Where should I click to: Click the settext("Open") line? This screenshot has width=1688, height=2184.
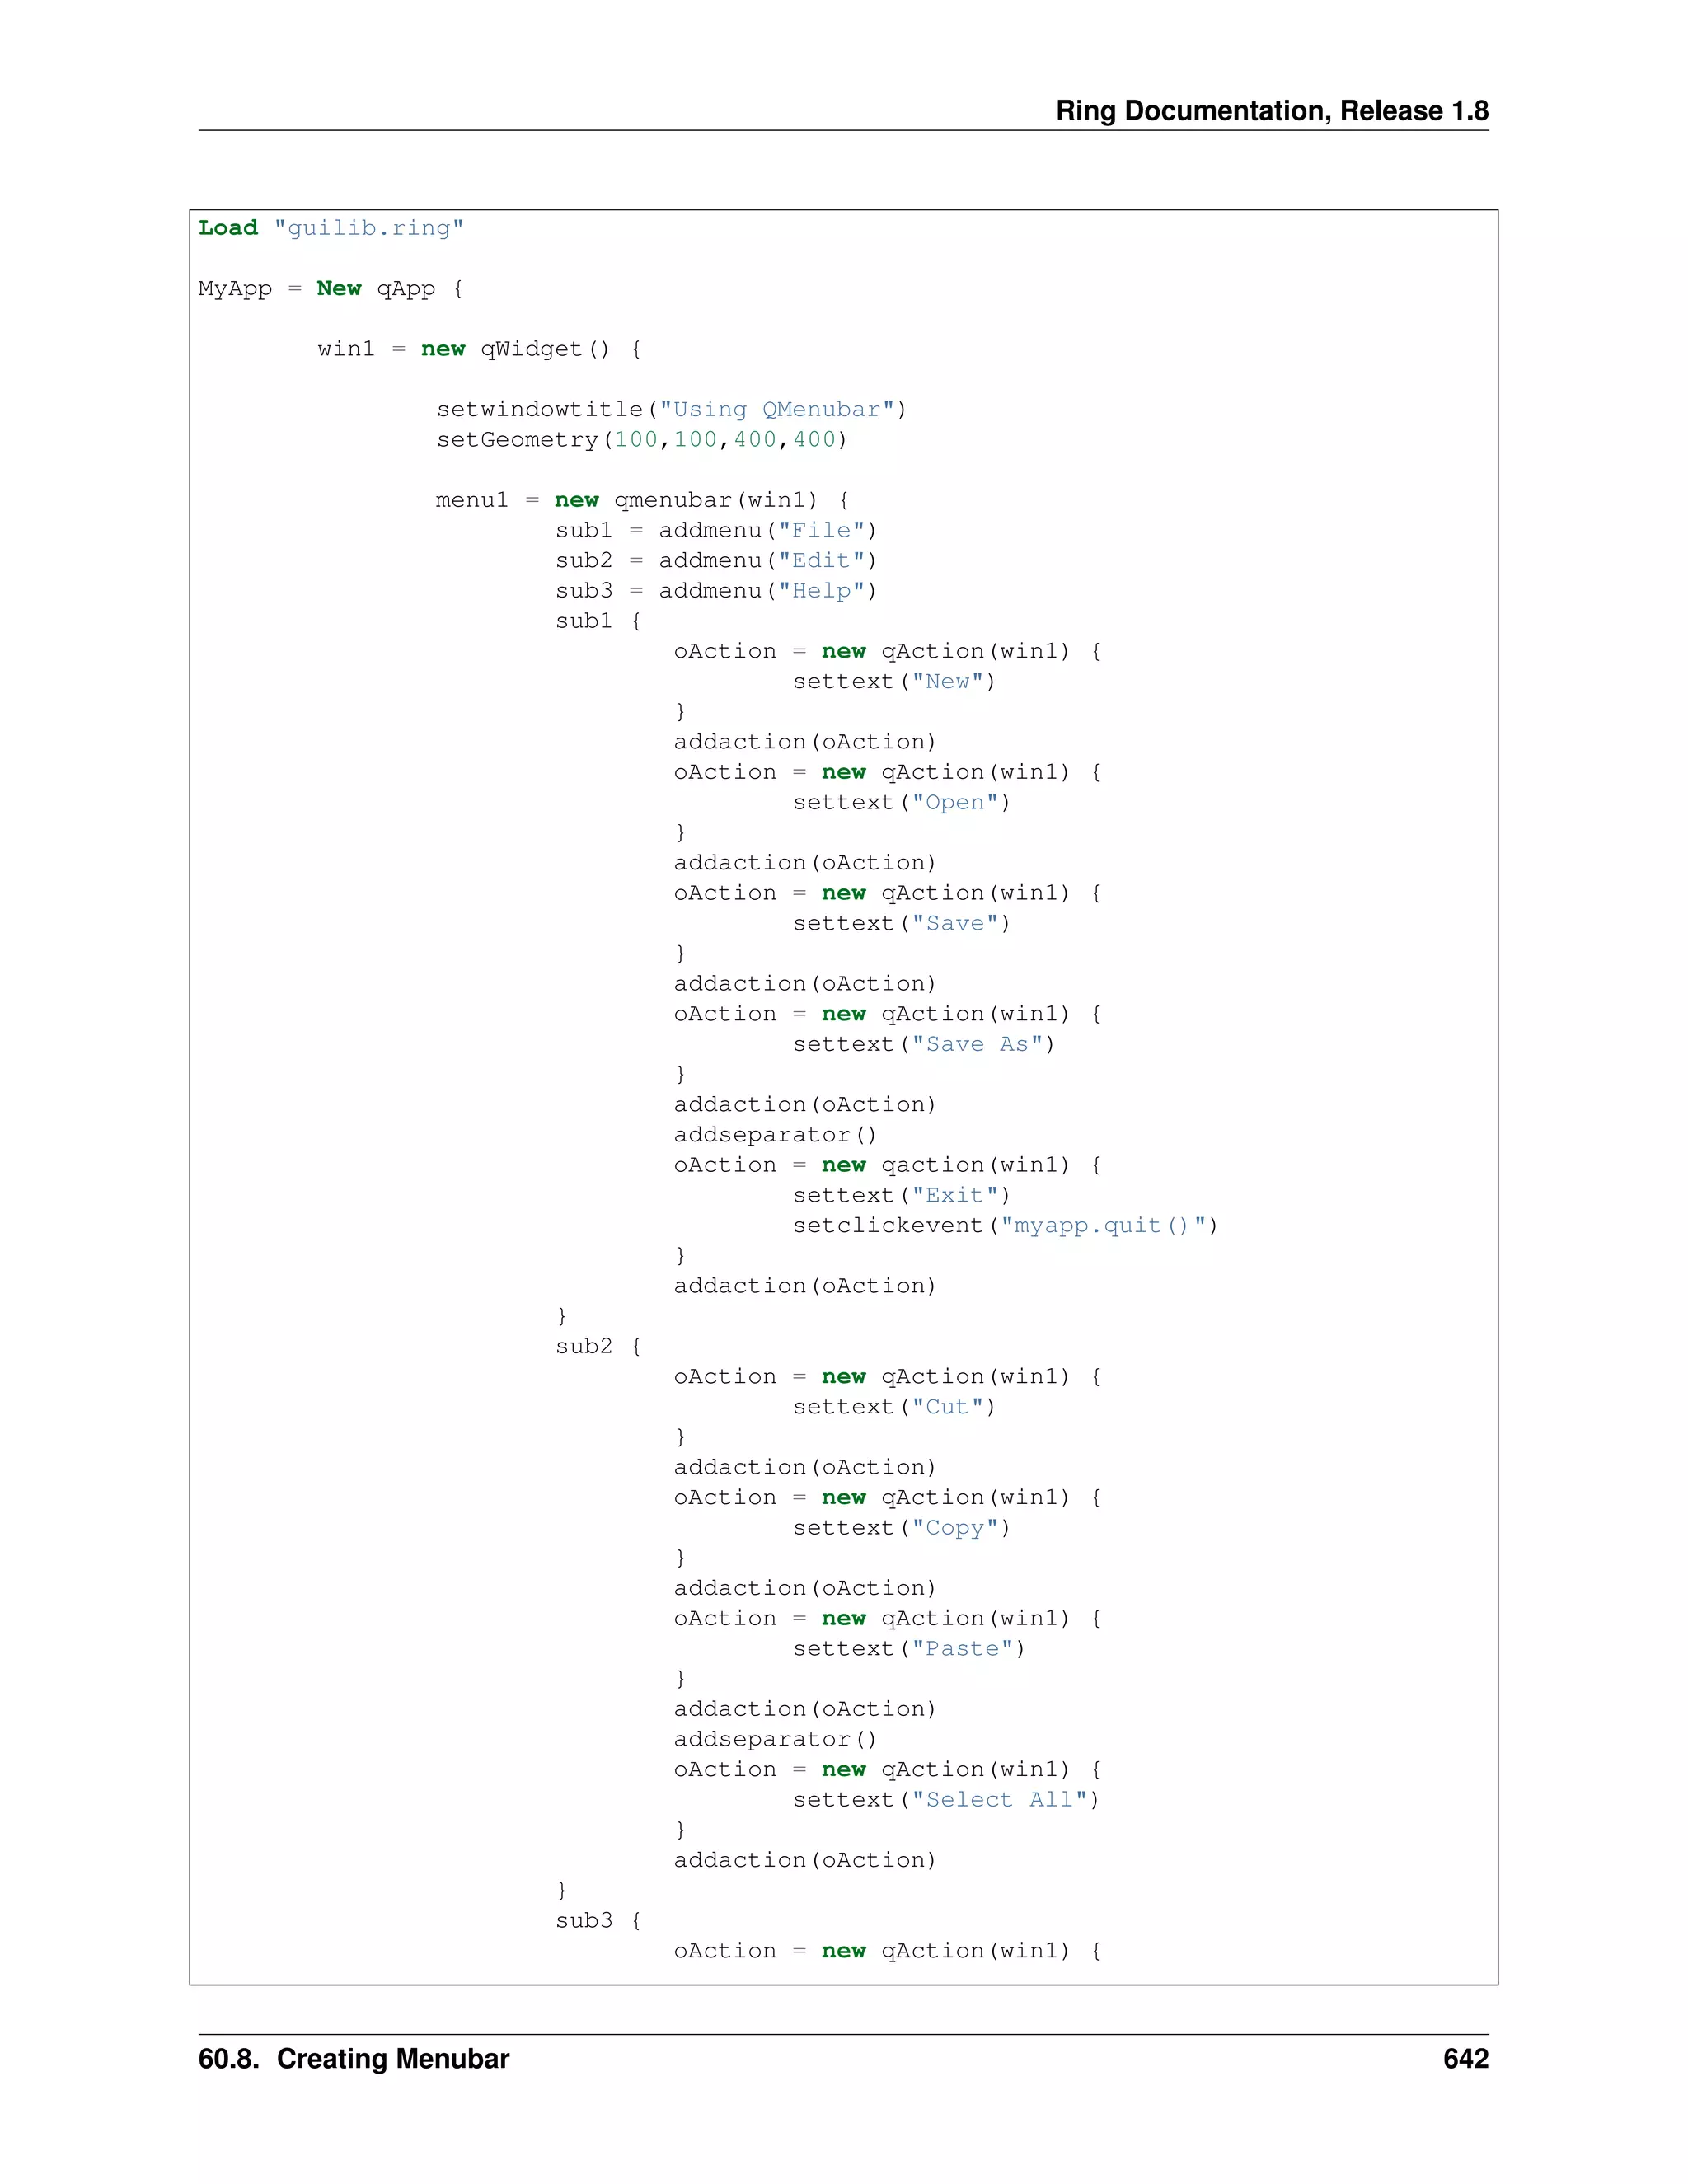click(901, 803)
